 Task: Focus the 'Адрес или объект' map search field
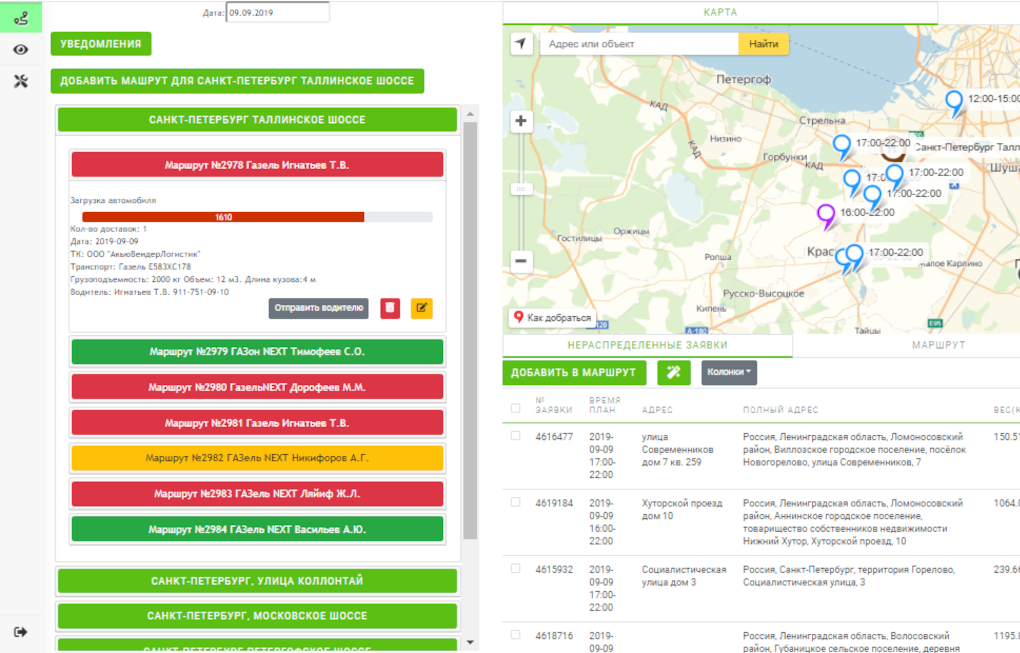[x=639, y=44]
